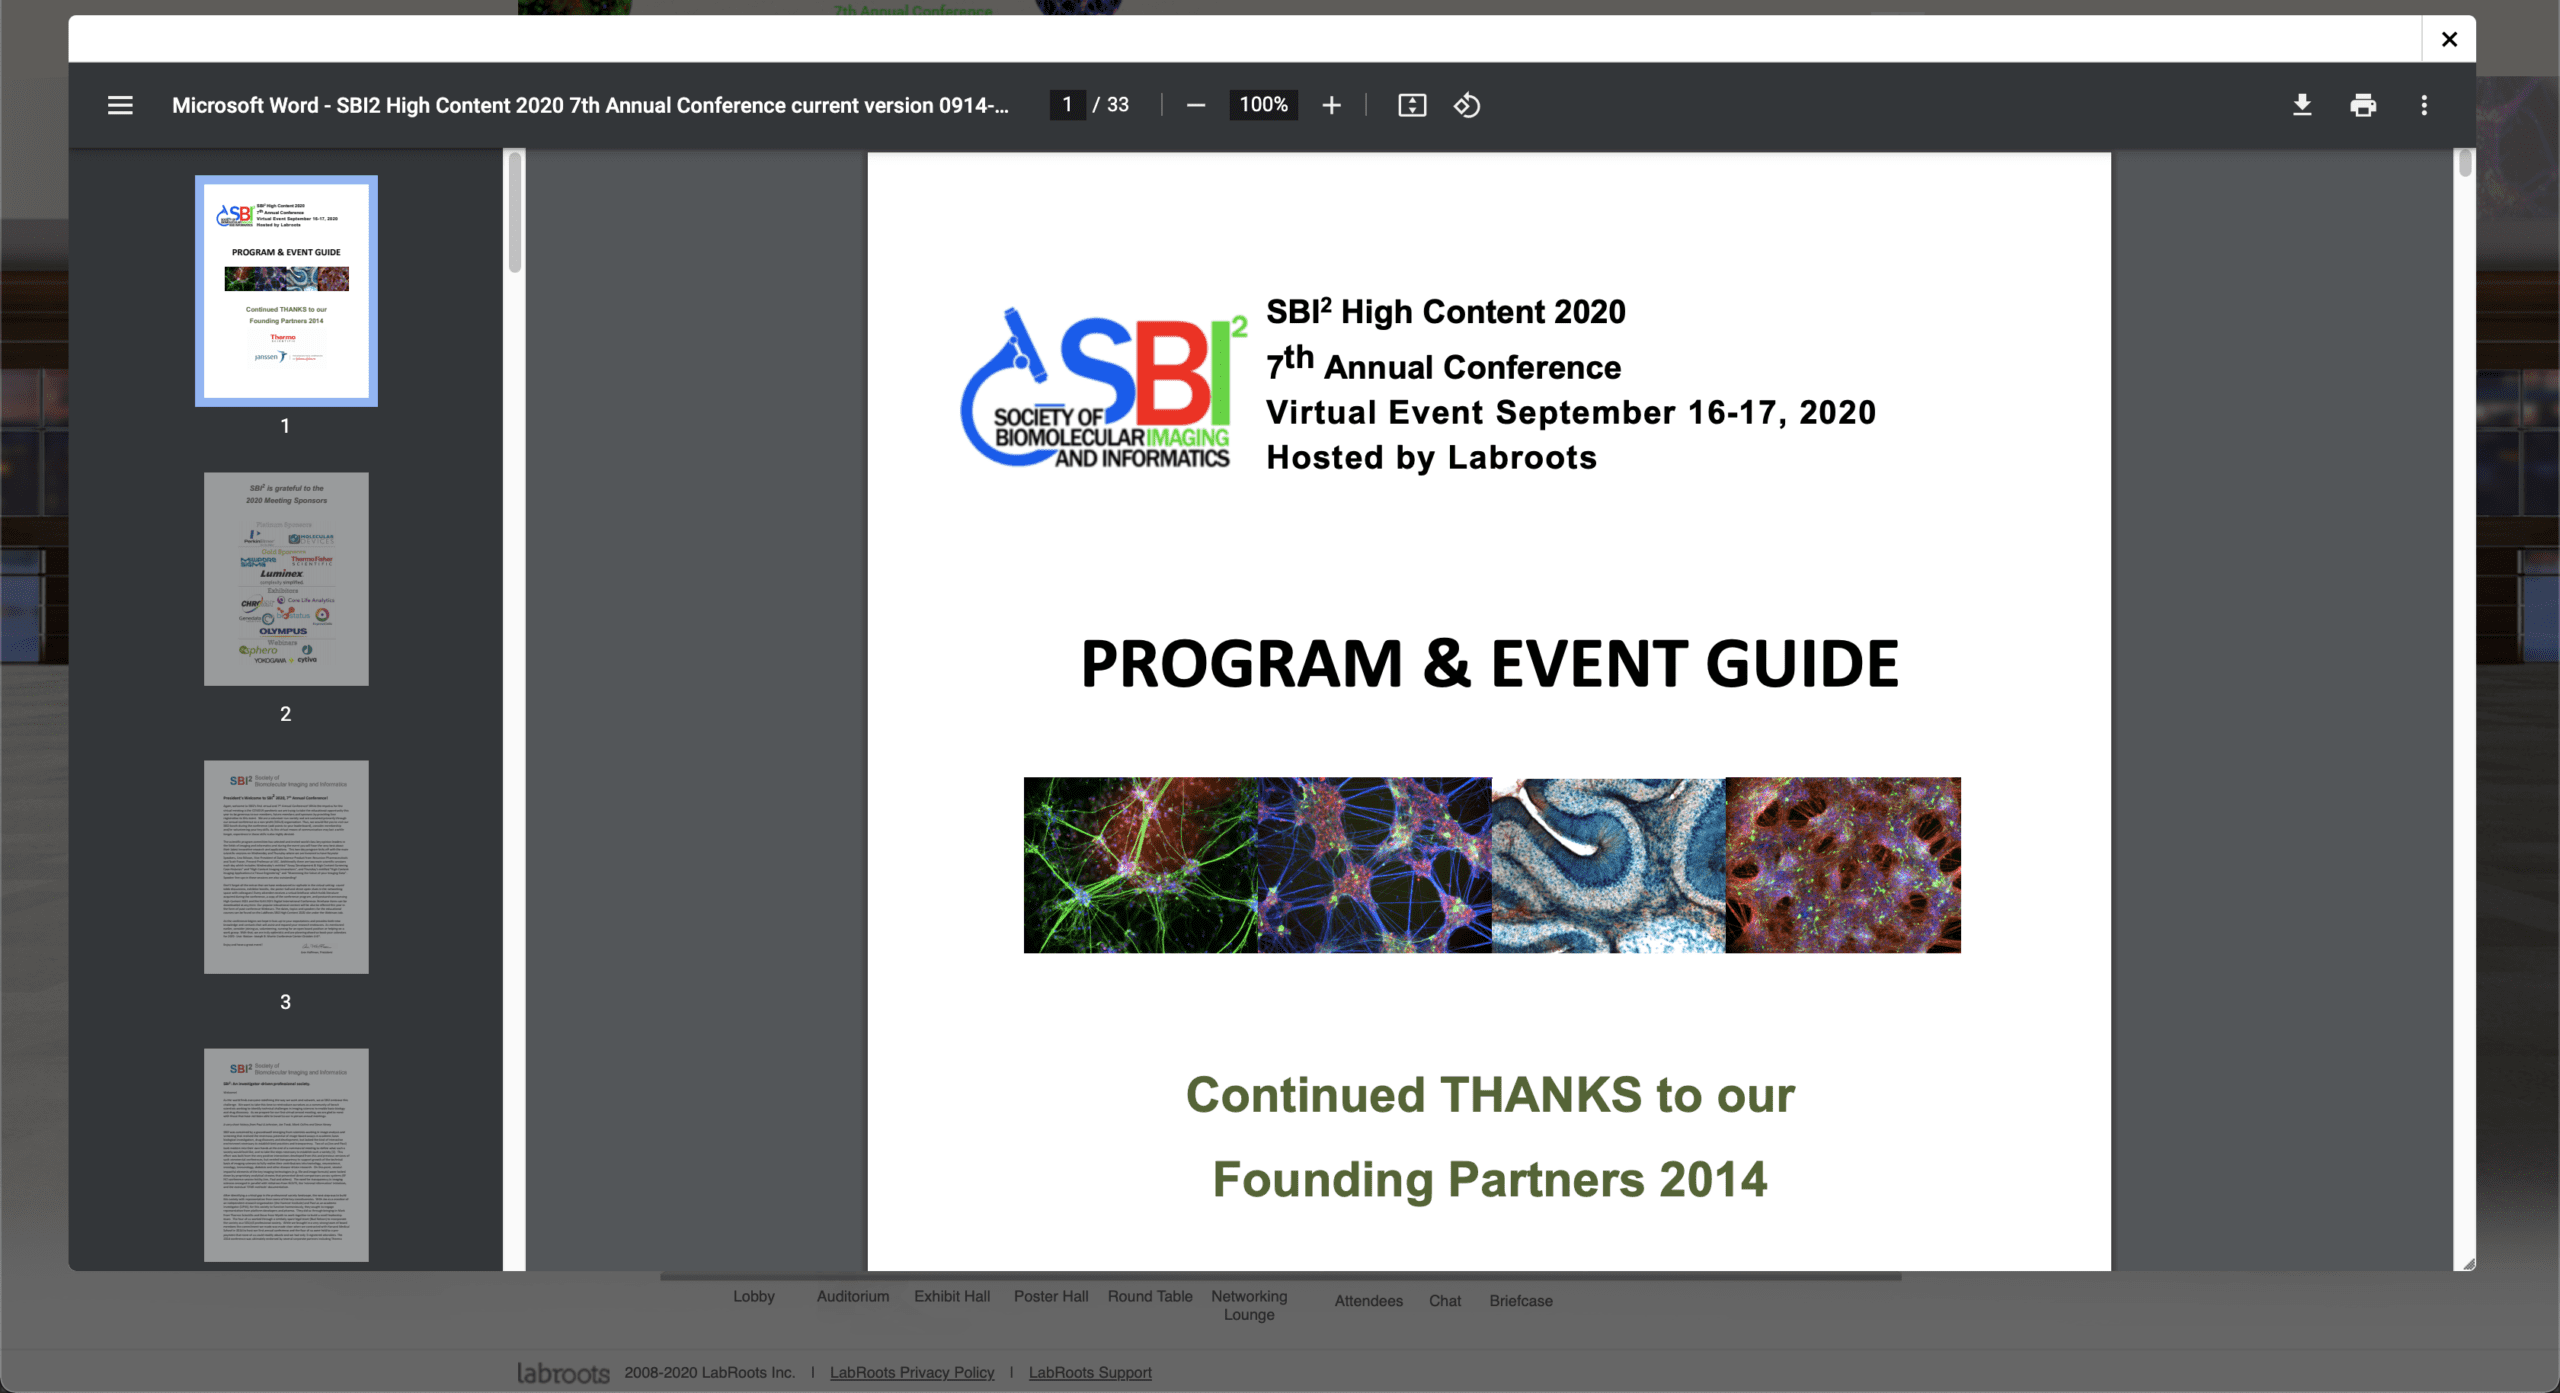Rotate the document counterclockwise
The image size is (2560, 1393).
tap(1467, 105)
